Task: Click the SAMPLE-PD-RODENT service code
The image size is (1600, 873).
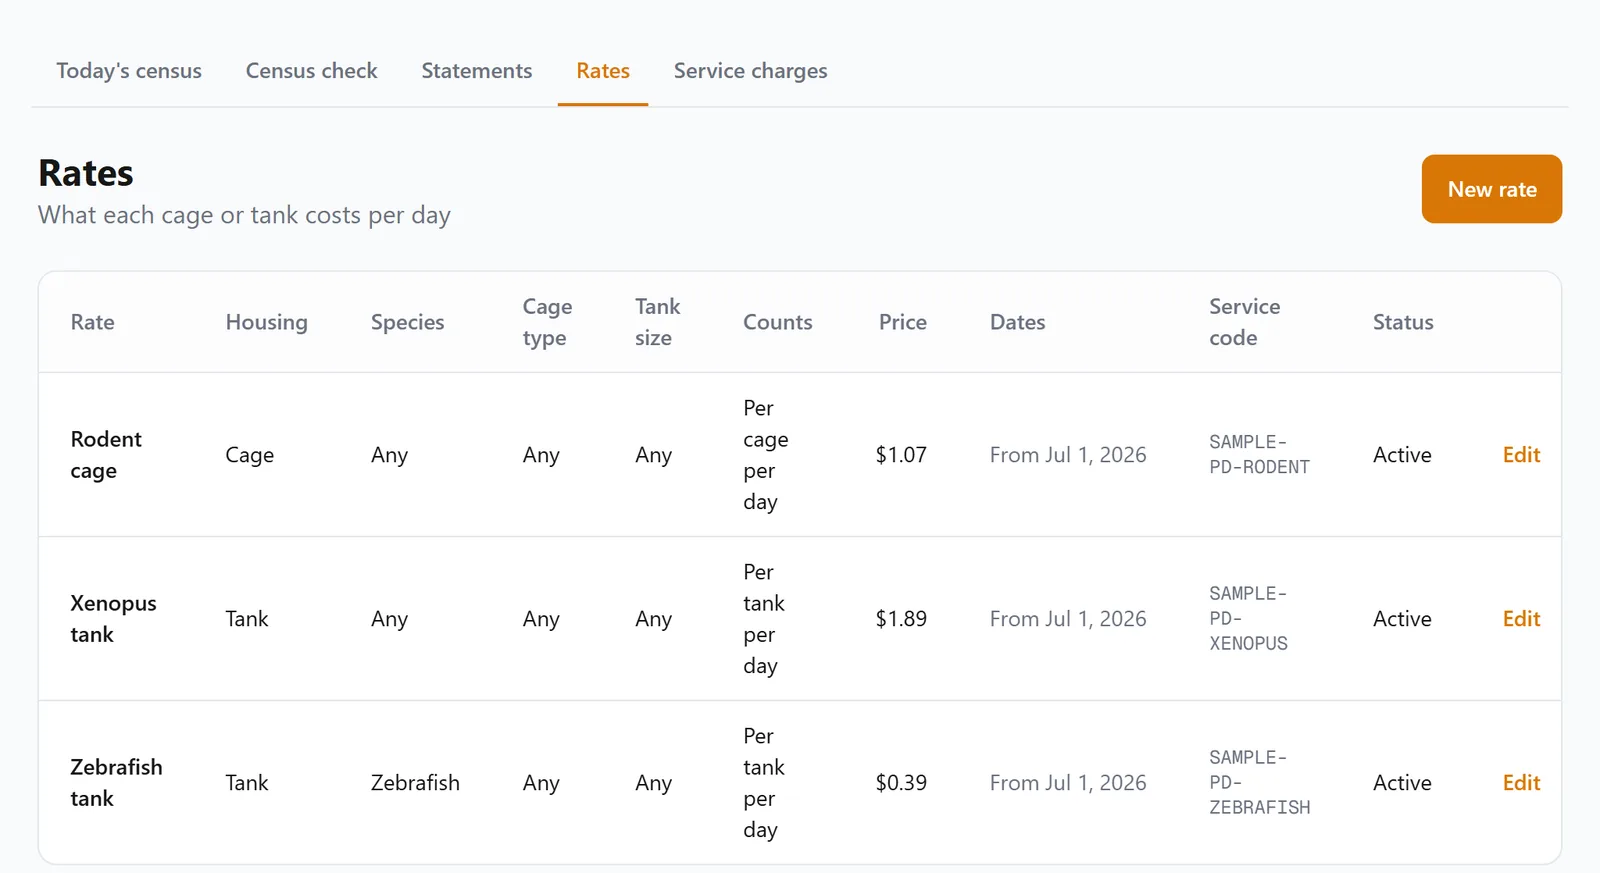Action: coord(1259,455)
